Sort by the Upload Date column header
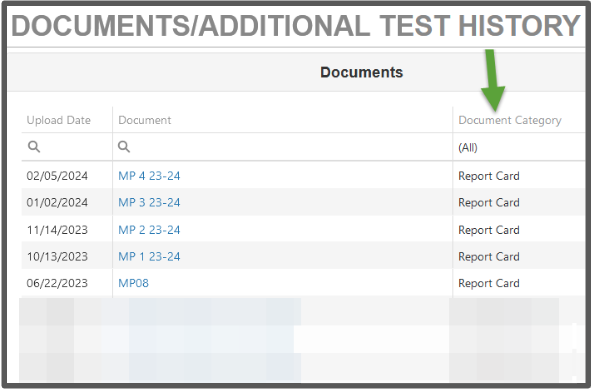592x390 pixels. (x=59, y=120)
